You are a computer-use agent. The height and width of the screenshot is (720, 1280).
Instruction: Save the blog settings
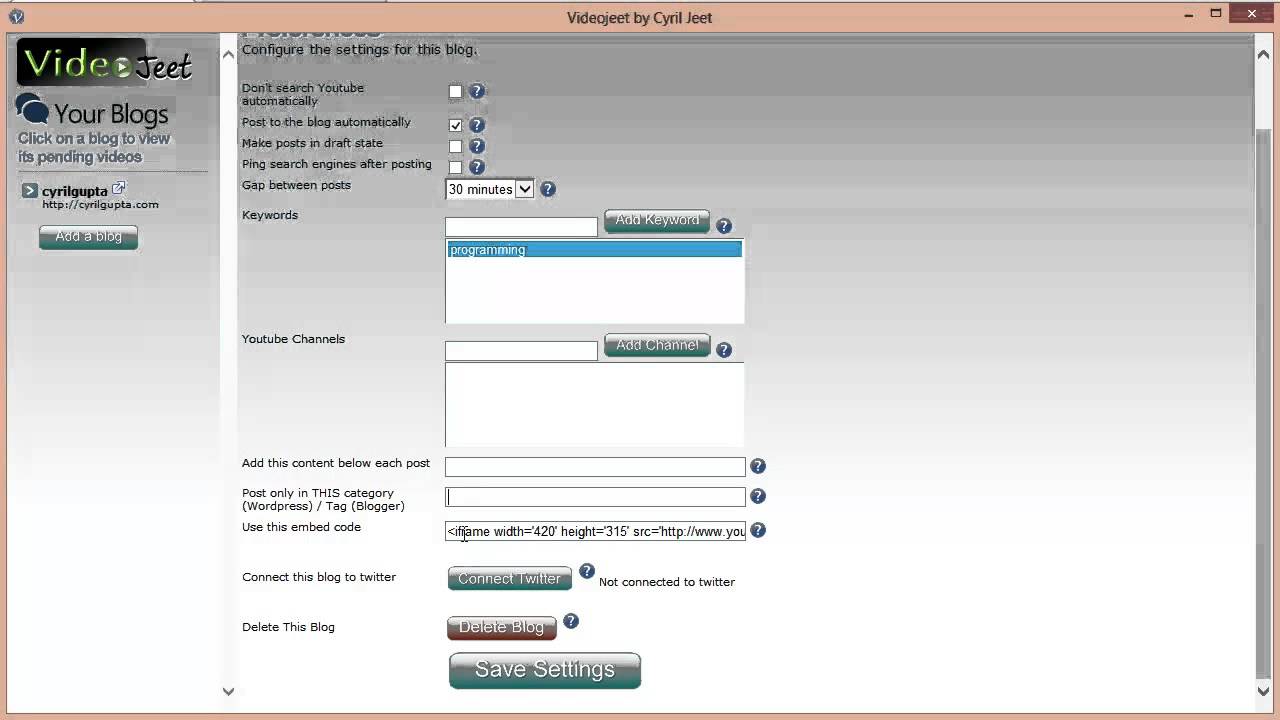(545, 670)
